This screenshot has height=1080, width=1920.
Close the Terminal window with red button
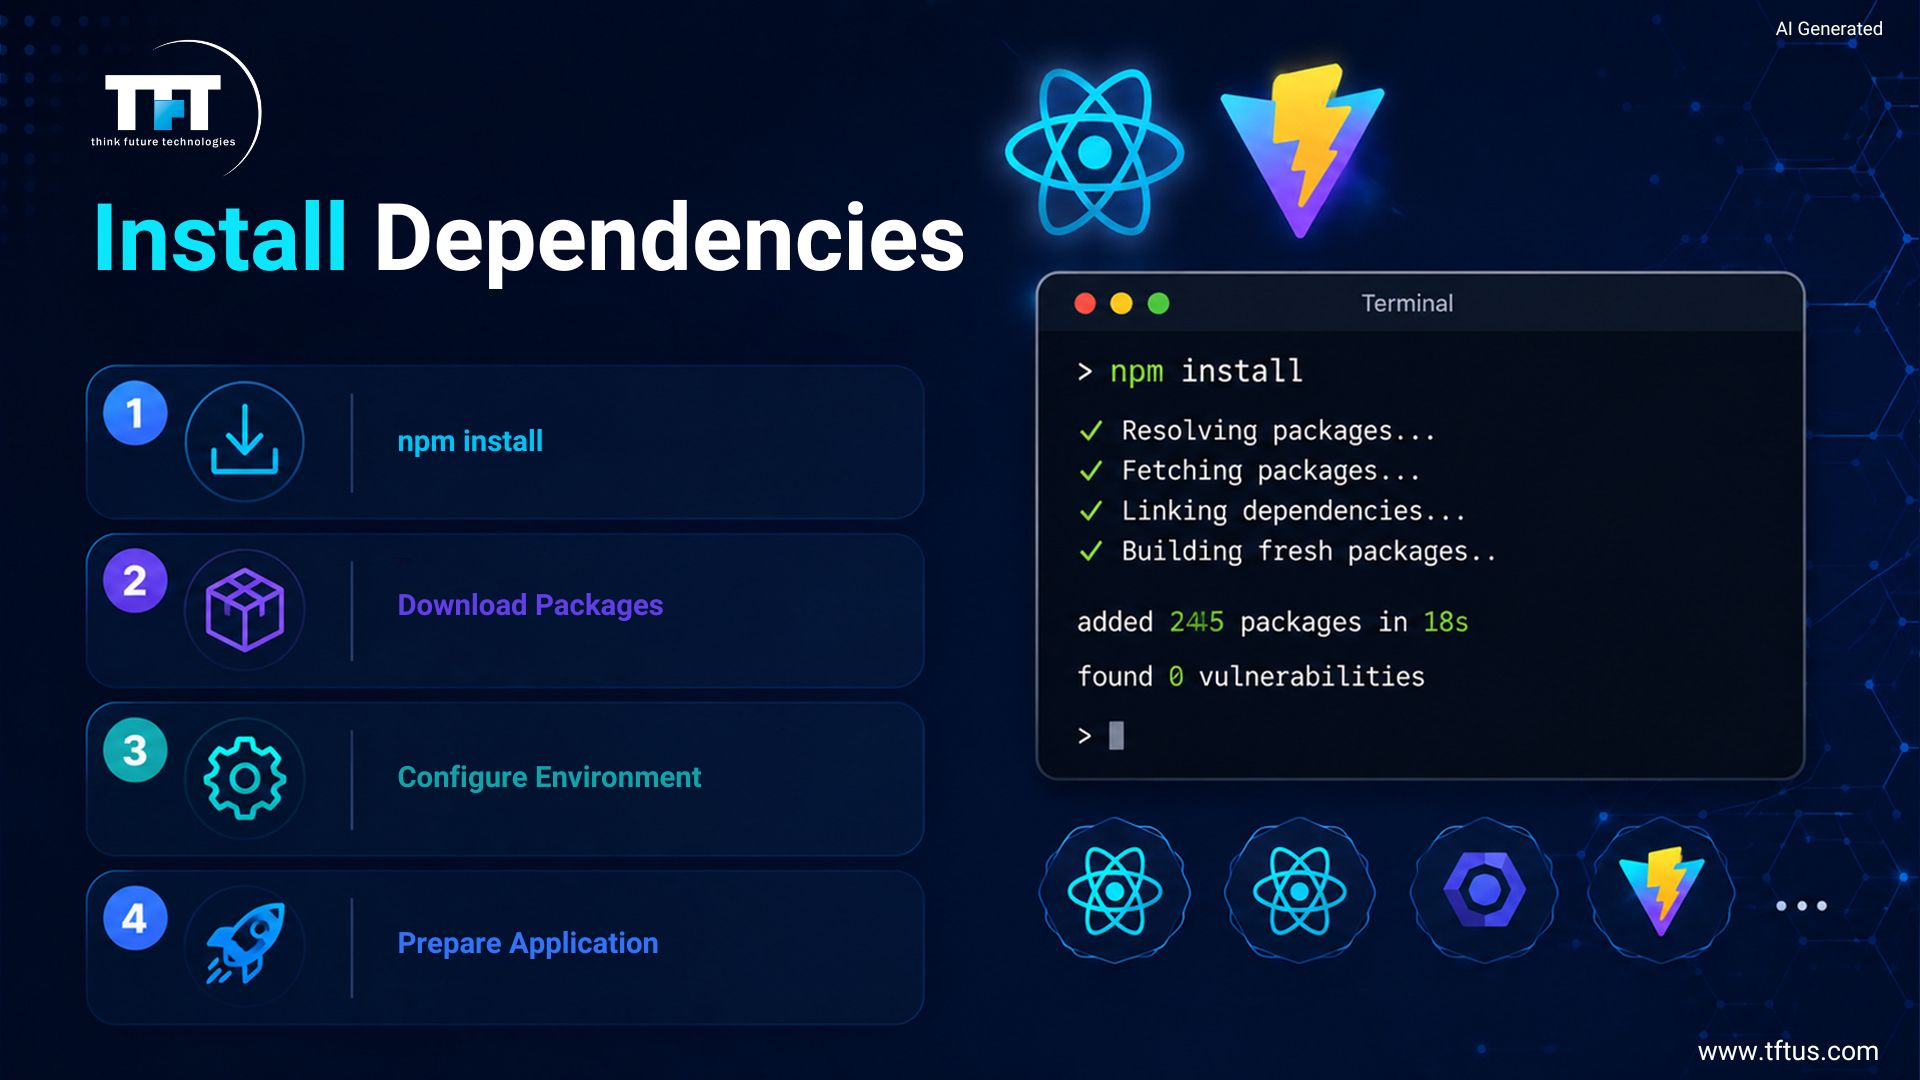pos(1085,303)
